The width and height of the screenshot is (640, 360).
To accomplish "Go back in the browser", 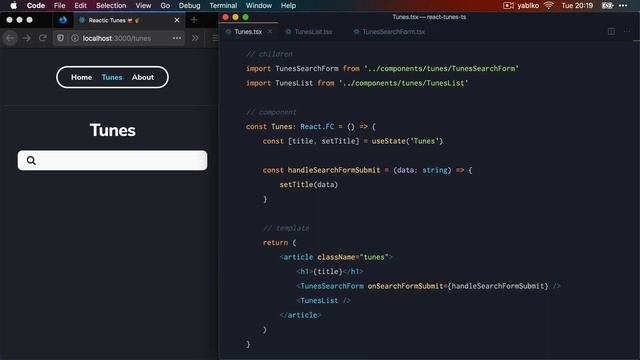I will coord(10,38).
